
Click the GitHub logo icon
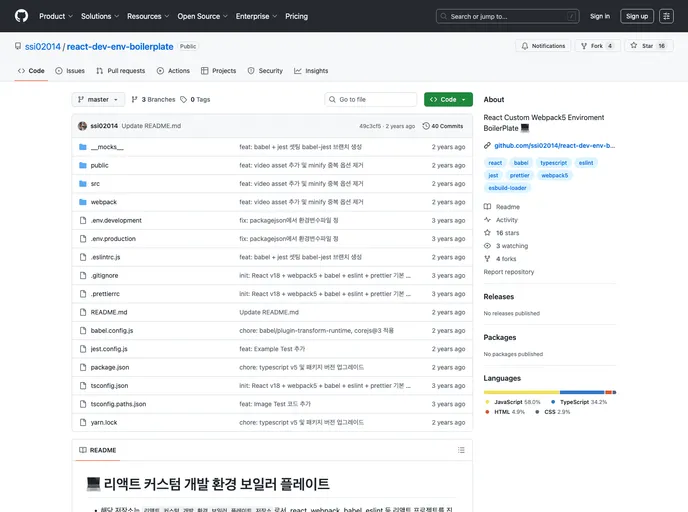point(21,16)
